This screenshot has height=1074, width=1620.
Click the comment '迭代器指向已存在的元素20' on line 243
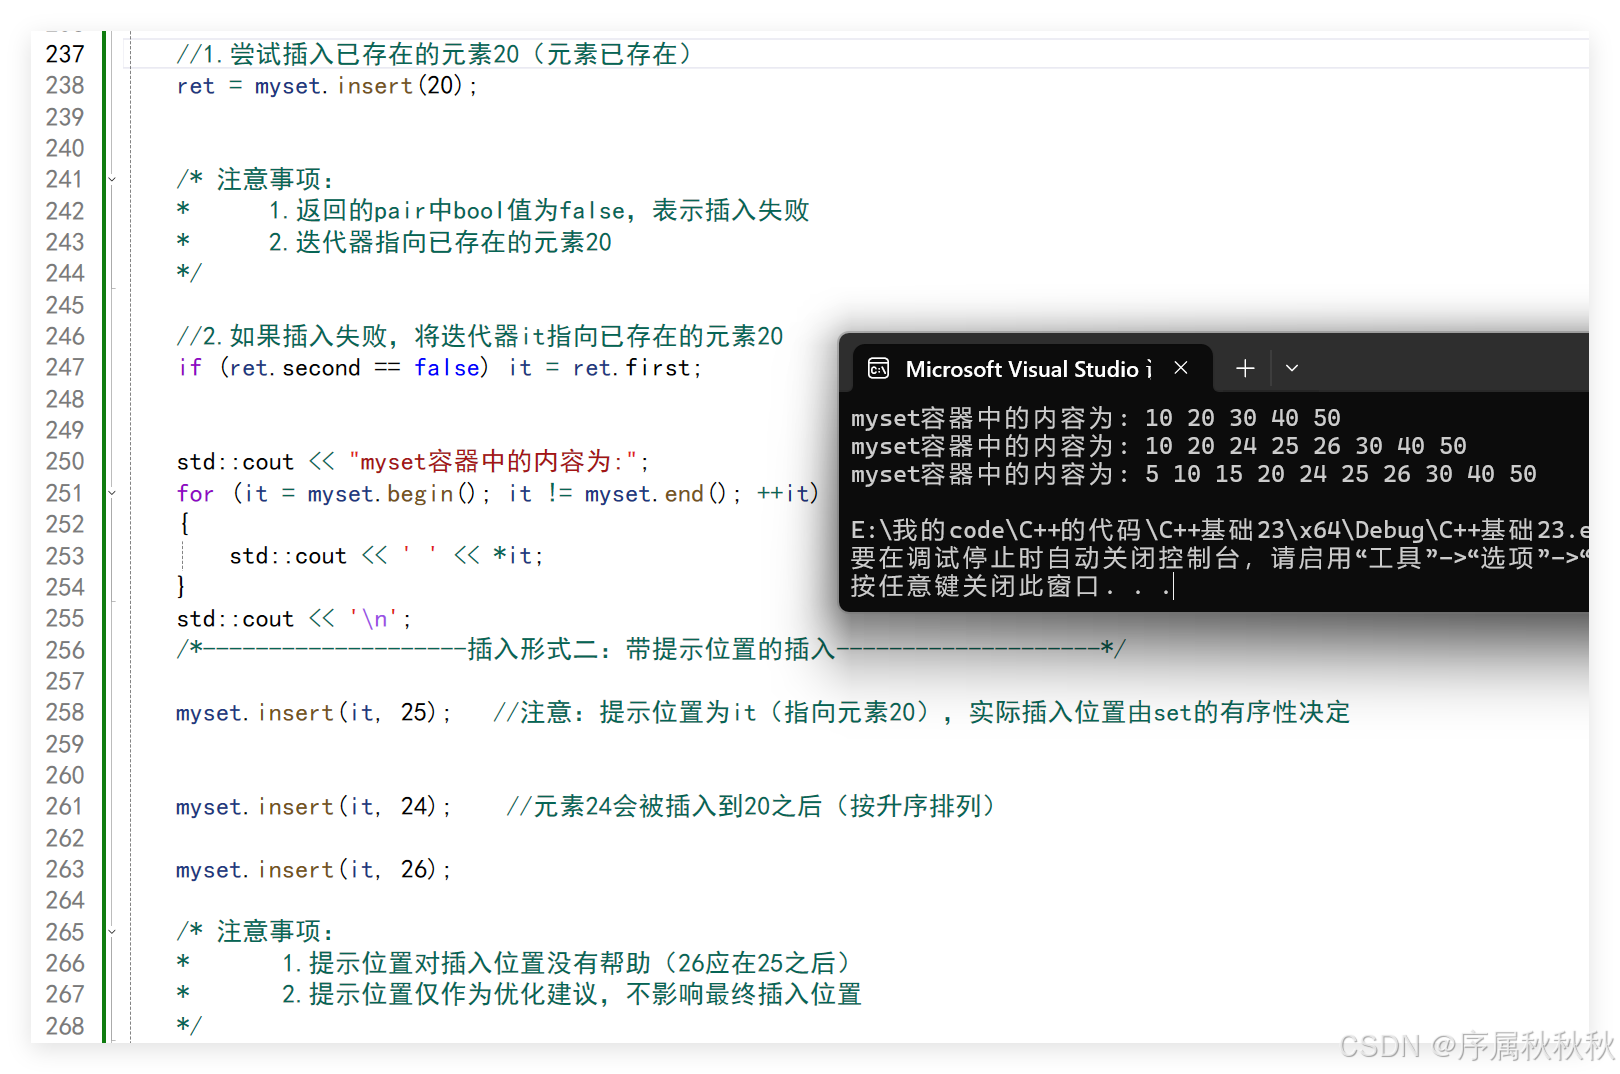point(454,243)
